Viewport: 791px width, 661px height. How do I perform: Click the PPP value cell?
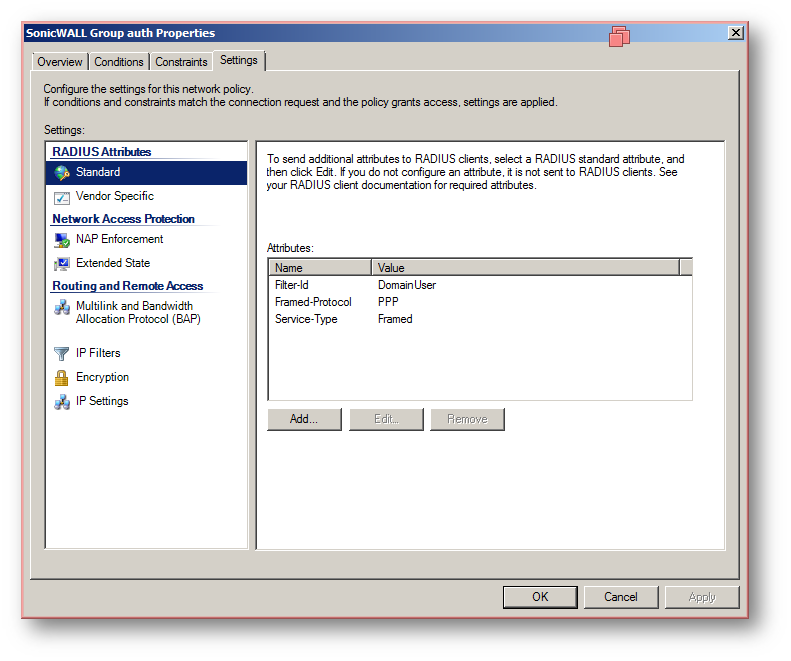tap(388, 302)
